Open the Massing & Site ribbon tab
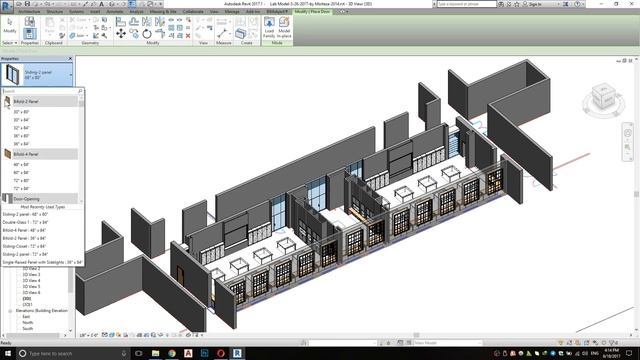The width and height of the screenshot is (640, 360). pyautogui.click(x=163, y=11)
